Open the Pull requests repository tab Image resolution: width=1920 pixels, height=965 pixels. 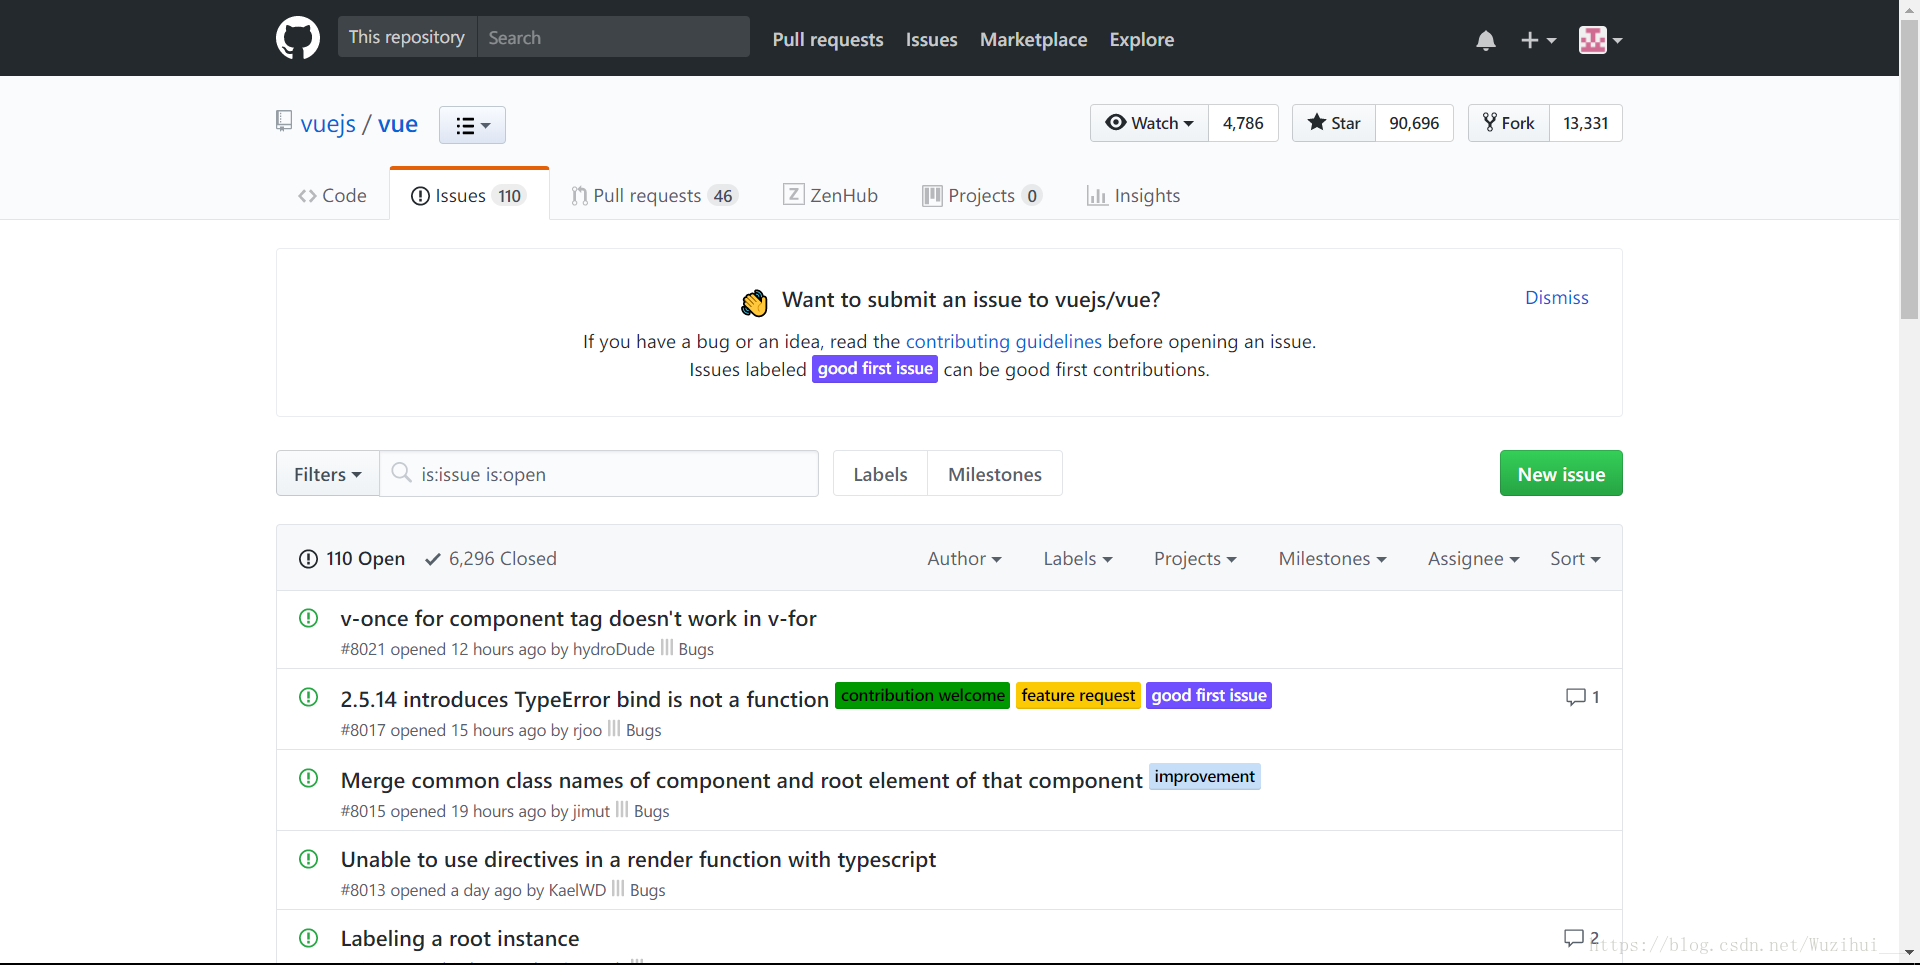tap(654, 195)
